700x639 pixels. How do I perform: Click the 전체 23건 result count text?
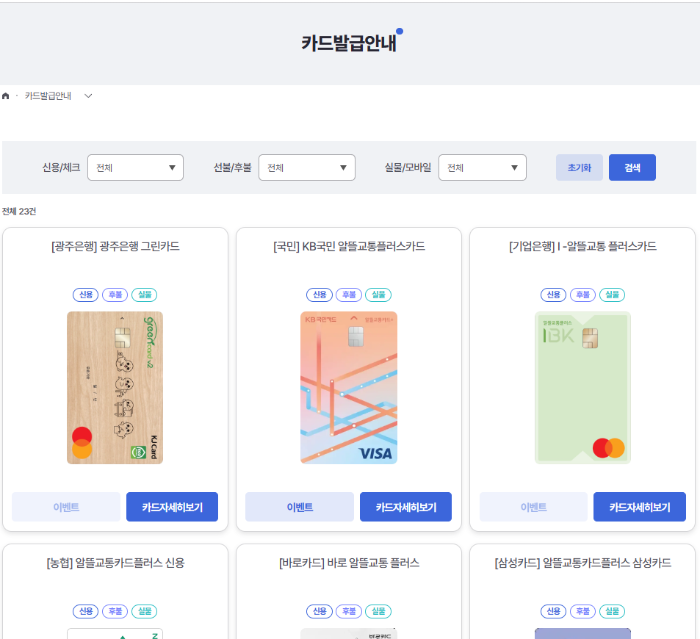(19, 211)
